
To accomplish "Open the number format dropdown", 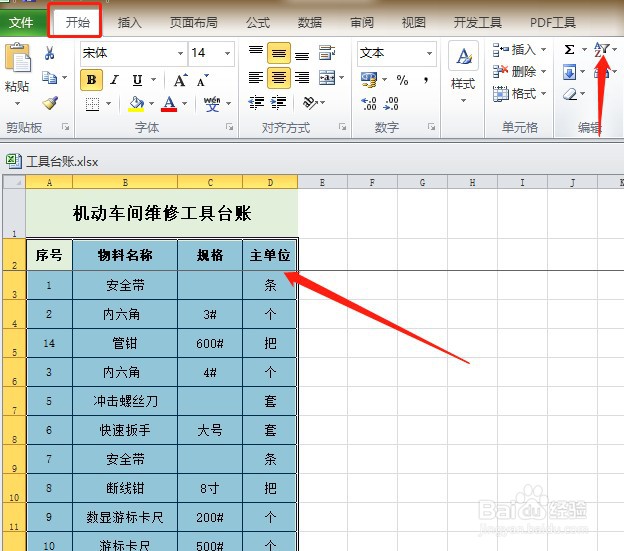I will click(x=429, y=53).
